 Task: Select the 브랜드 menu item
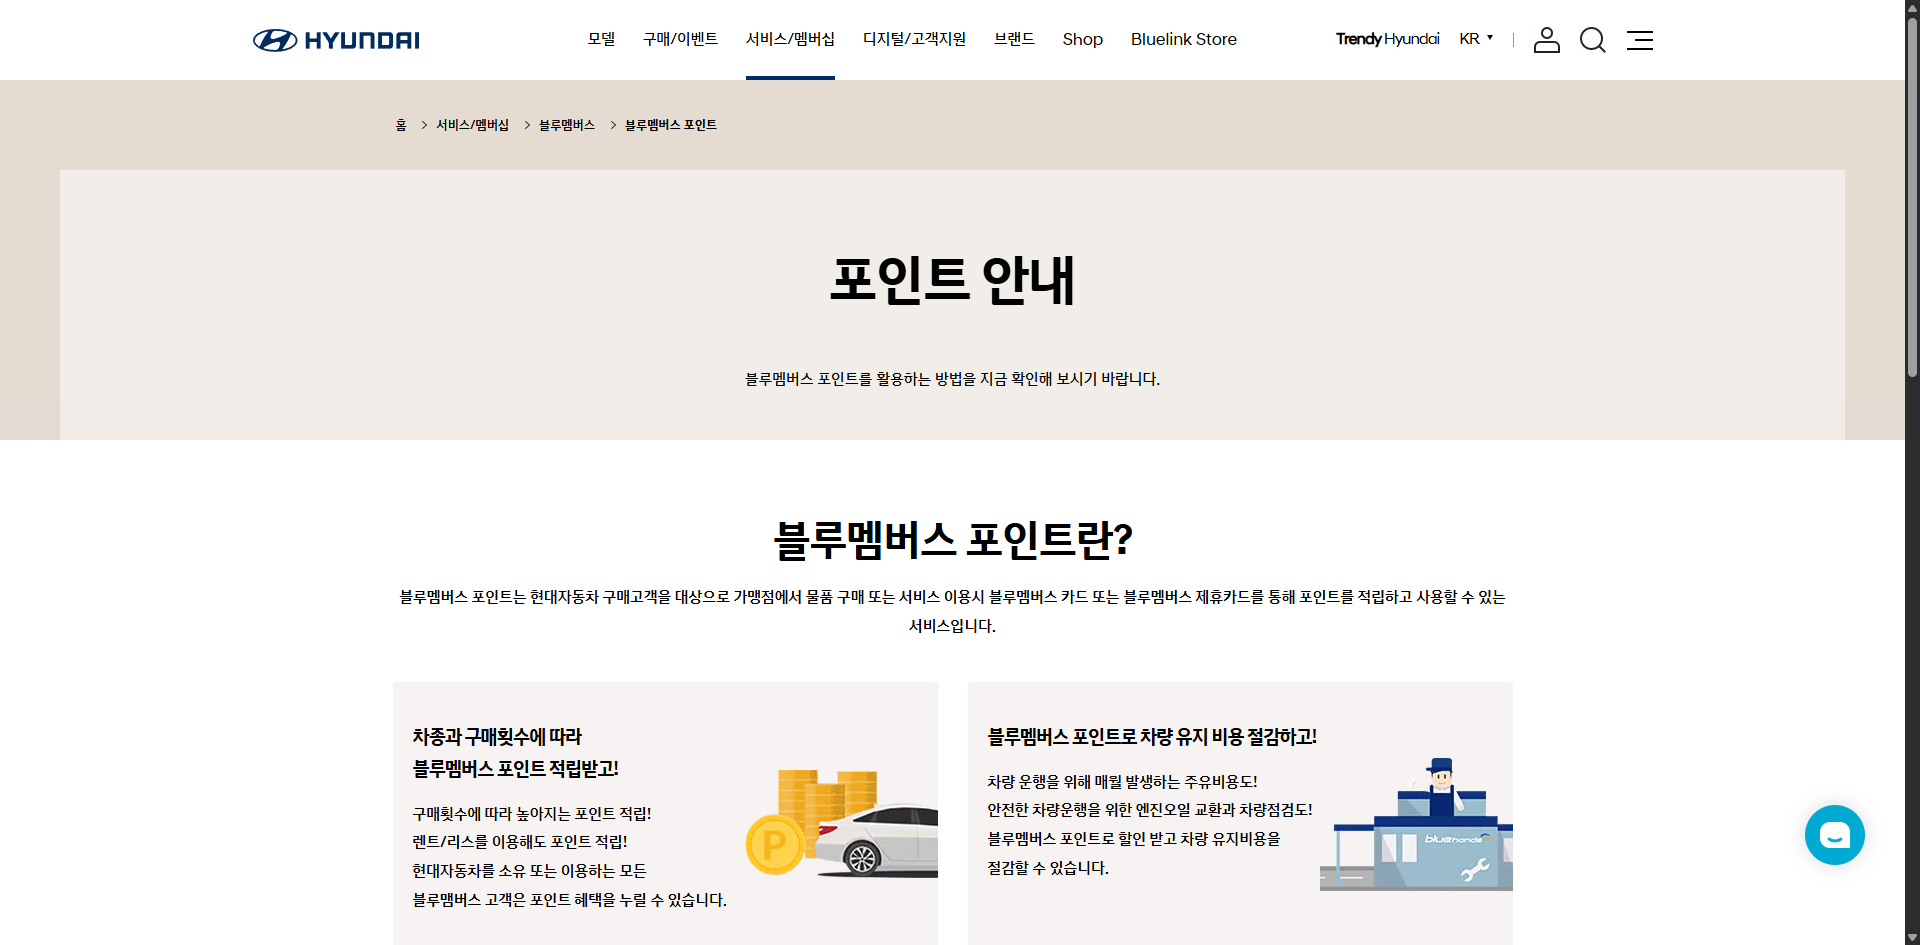(x=1014, y=38)
